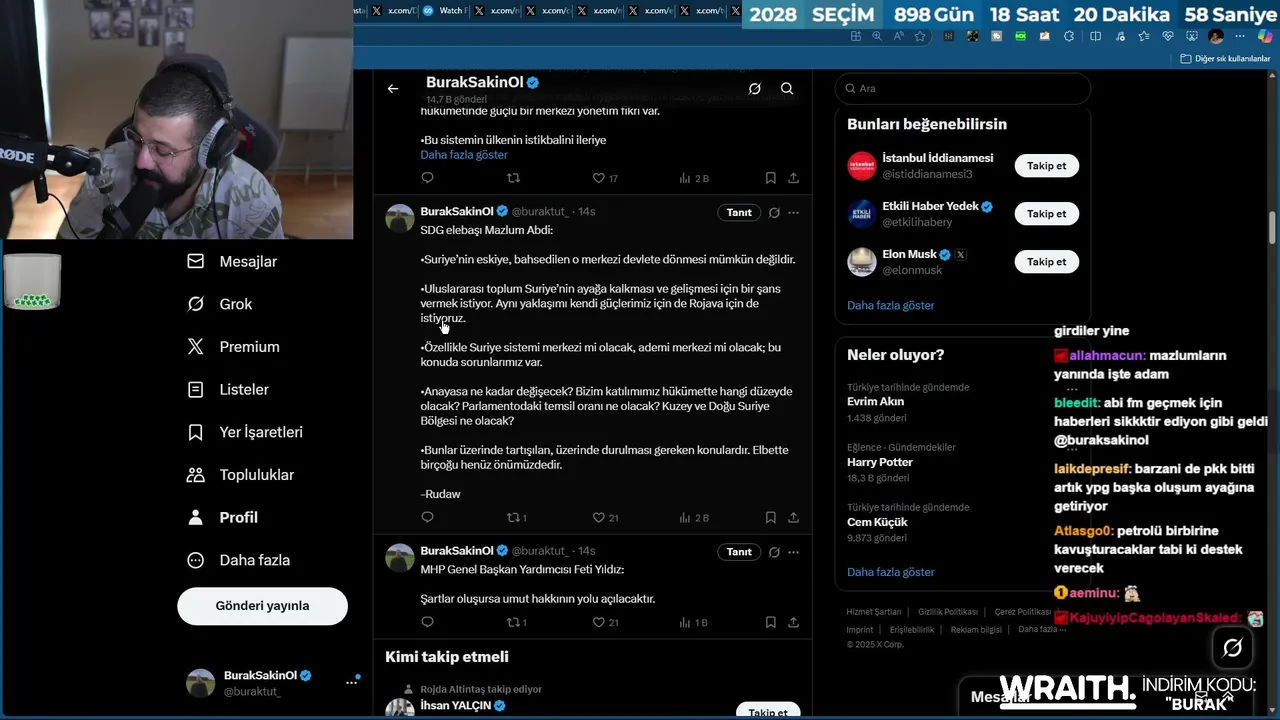1280x720 pixels.
Task: Repost the top post with 17 likes
Action: 513,178
